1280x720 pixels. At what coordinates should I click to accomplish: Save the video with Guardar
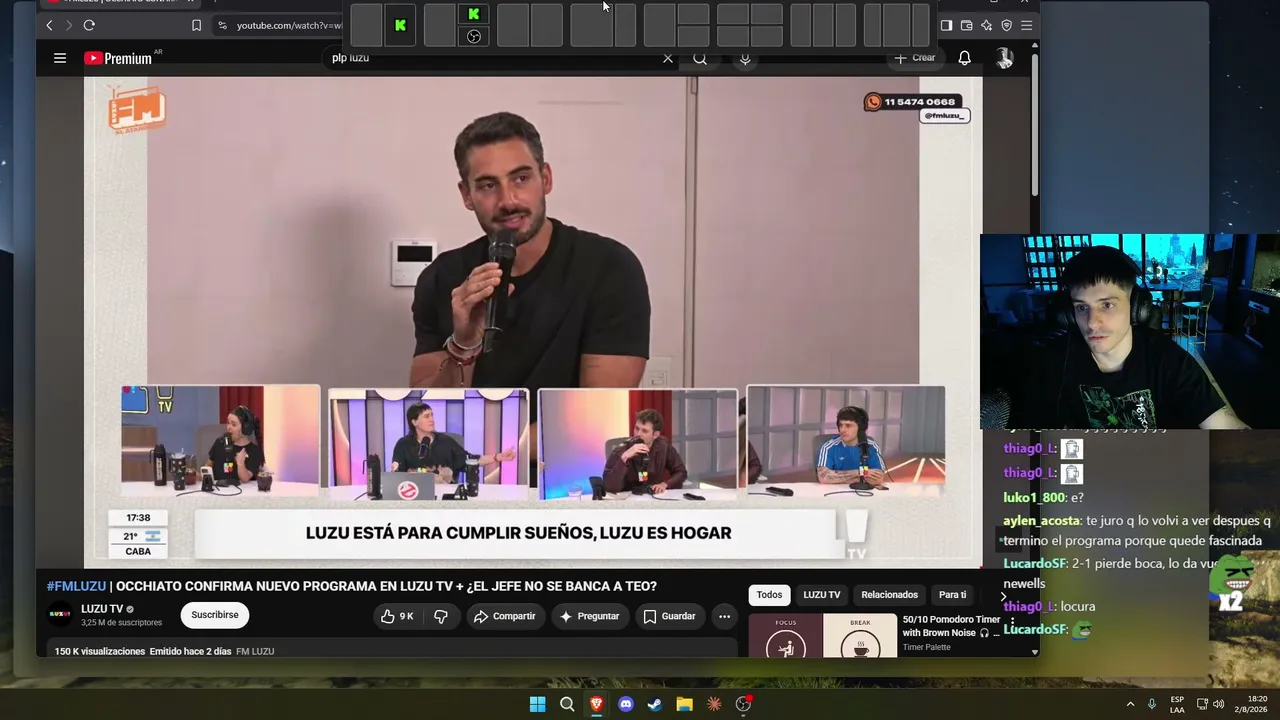669,616
